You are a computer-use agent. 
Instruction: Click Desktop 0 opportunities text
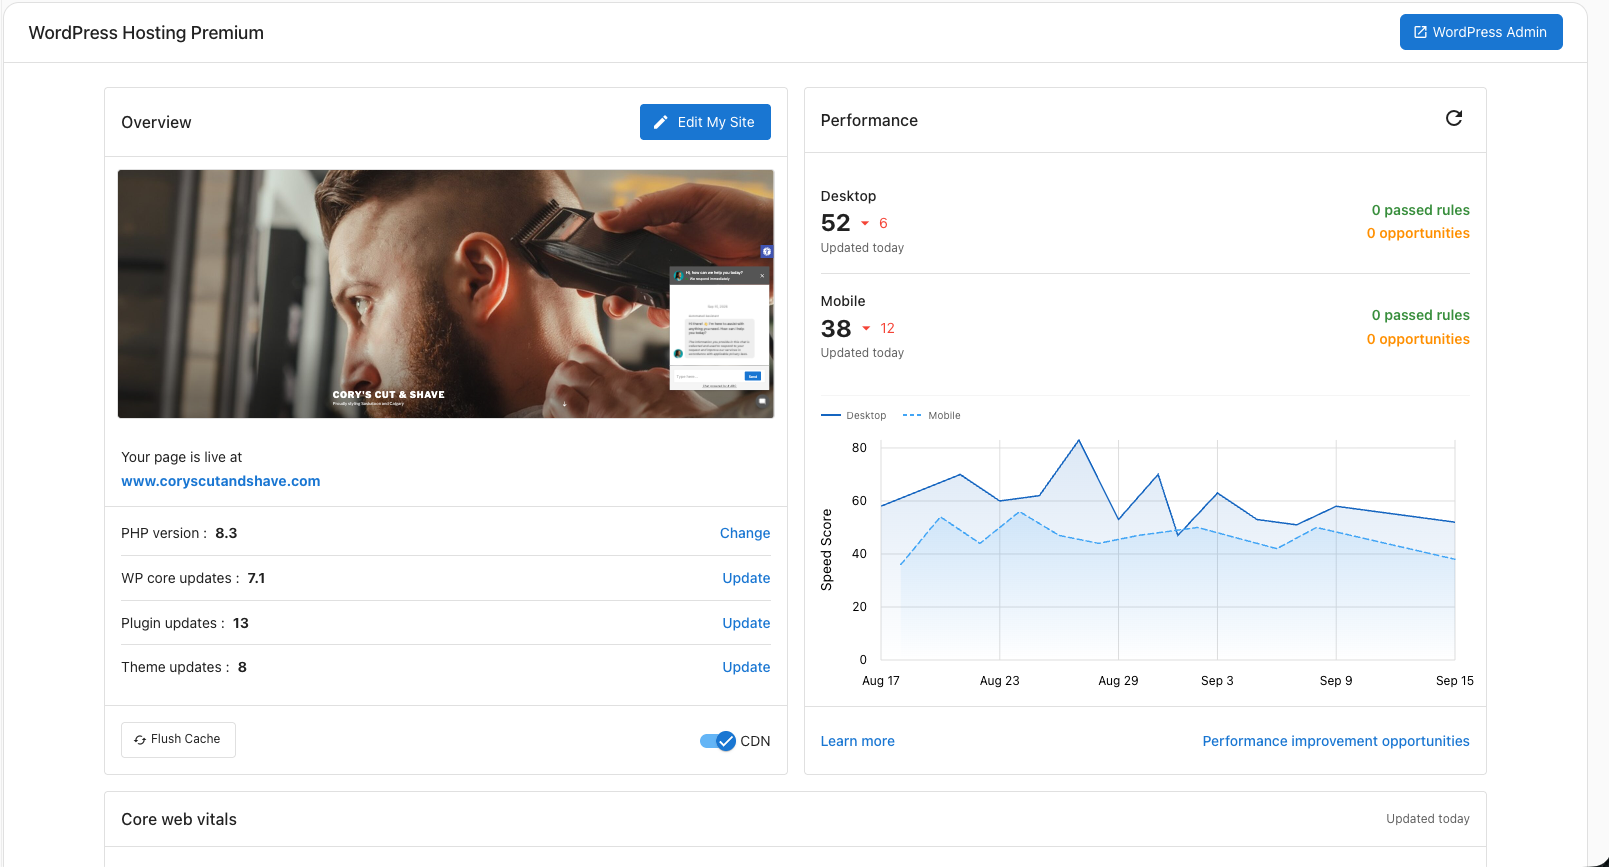click(1418, 233)
